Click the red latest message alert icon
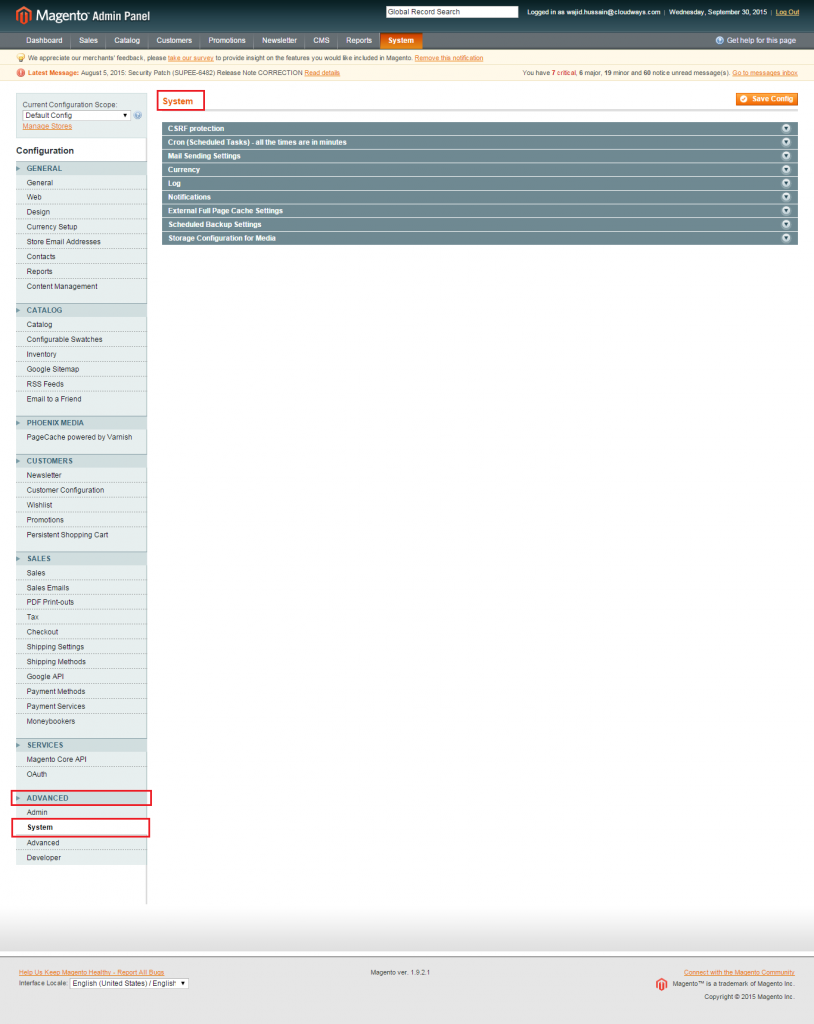Screen dimensions: 814x1024 (x=21, y=73)
